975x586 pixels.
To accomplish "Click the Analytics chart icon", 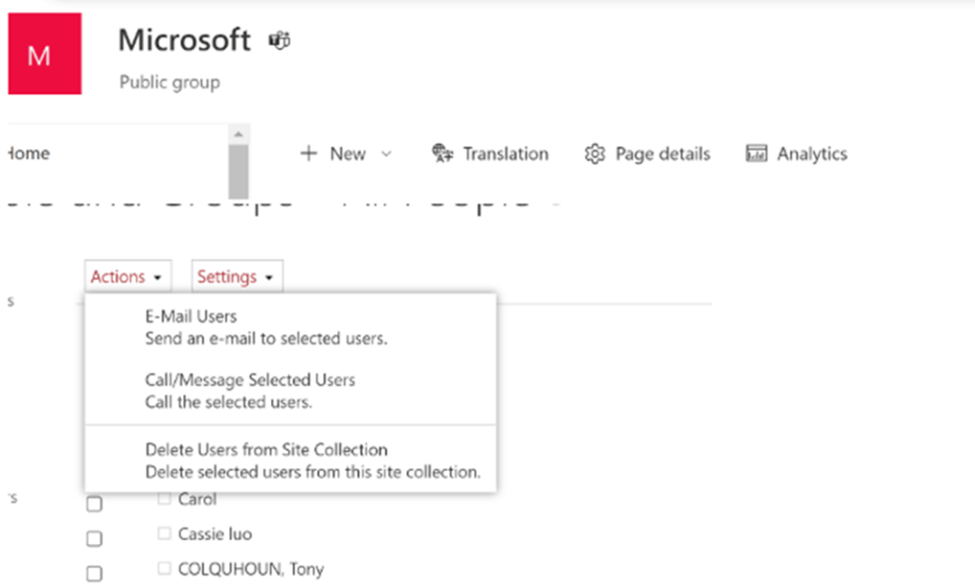I will coord(756,153).
